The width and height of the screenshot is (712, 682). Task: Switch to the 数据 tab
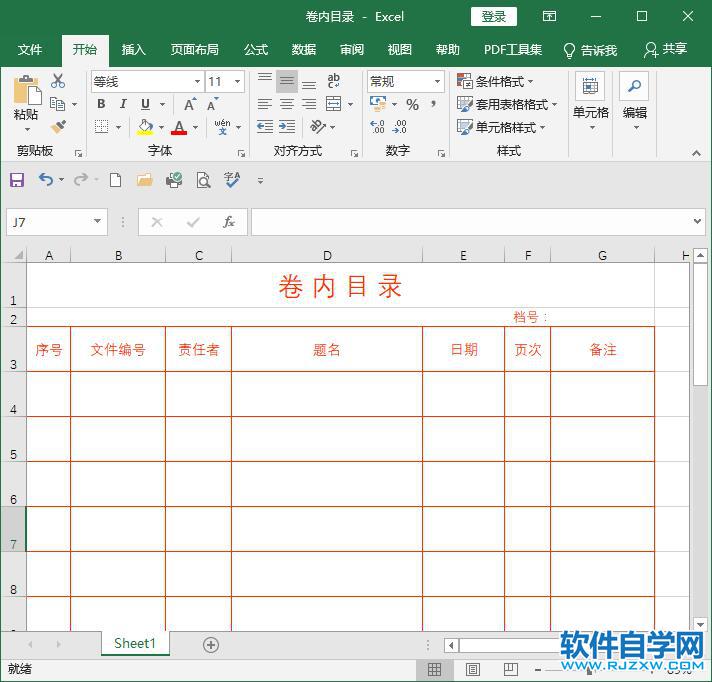tap(304, 49)
